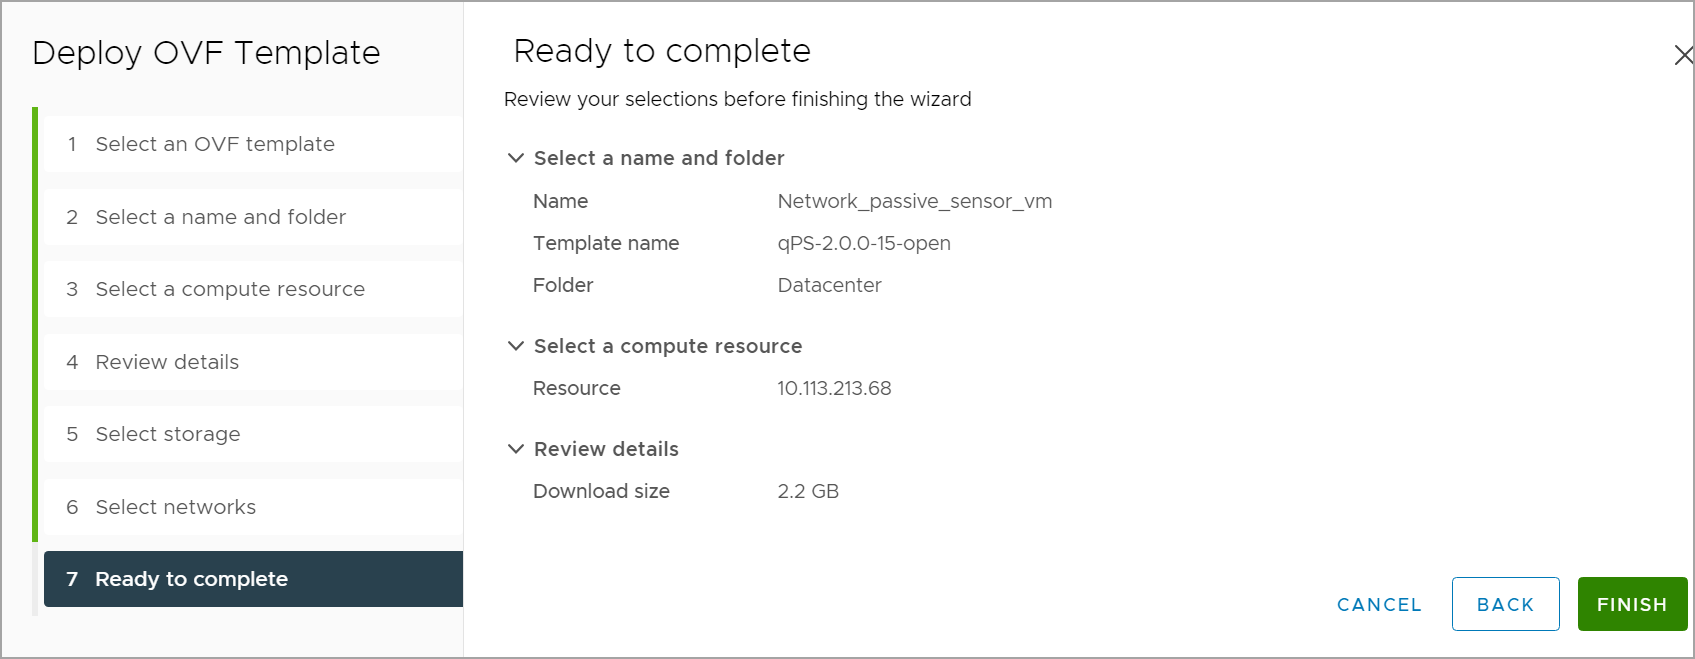1695x659 pixels.
Task: Collapse the 'Review details' section
Action: point(516,448)
